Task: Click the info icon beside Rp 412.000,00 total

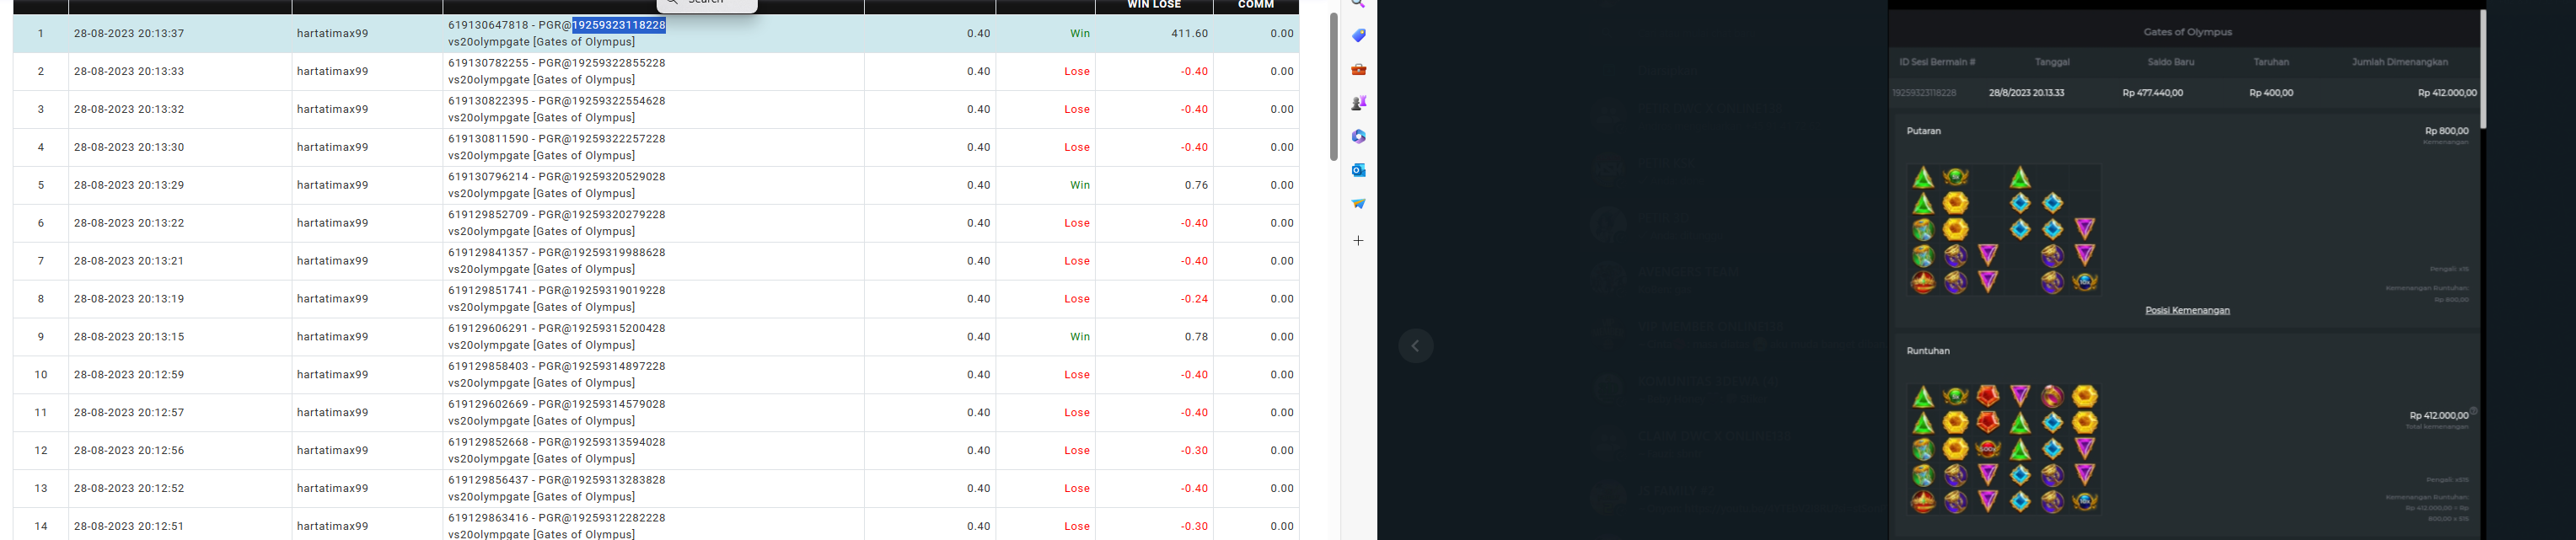Action: [2473, 411]
